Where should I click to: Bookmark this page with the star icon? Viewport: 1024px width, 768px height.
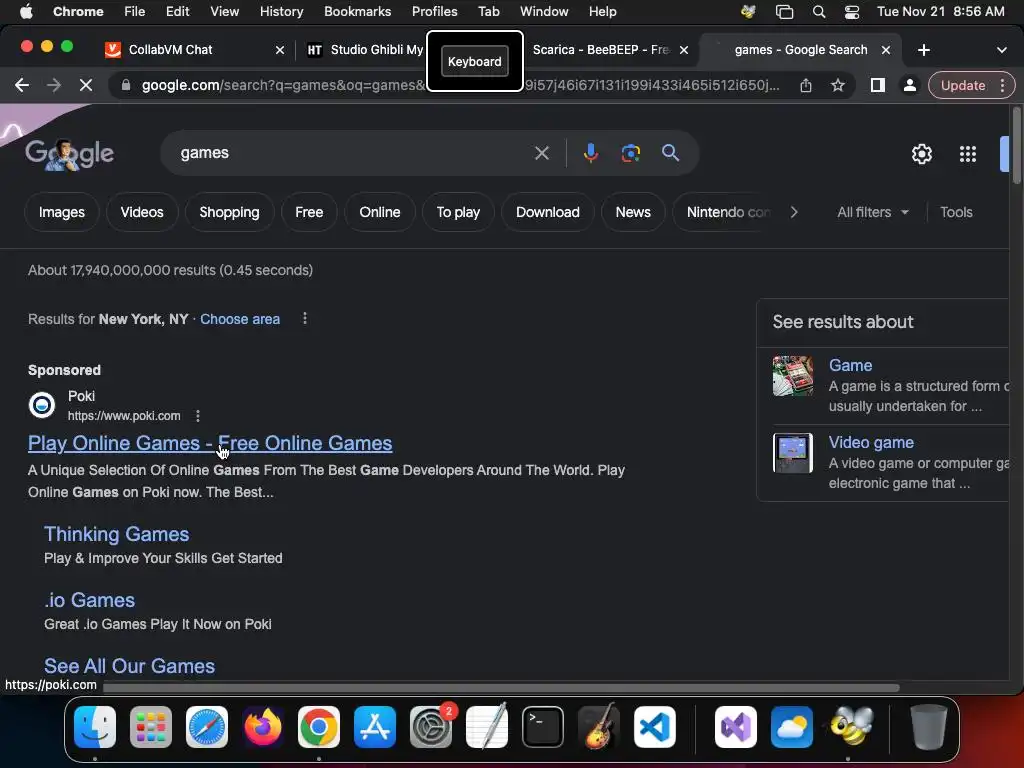pos(838,85)
